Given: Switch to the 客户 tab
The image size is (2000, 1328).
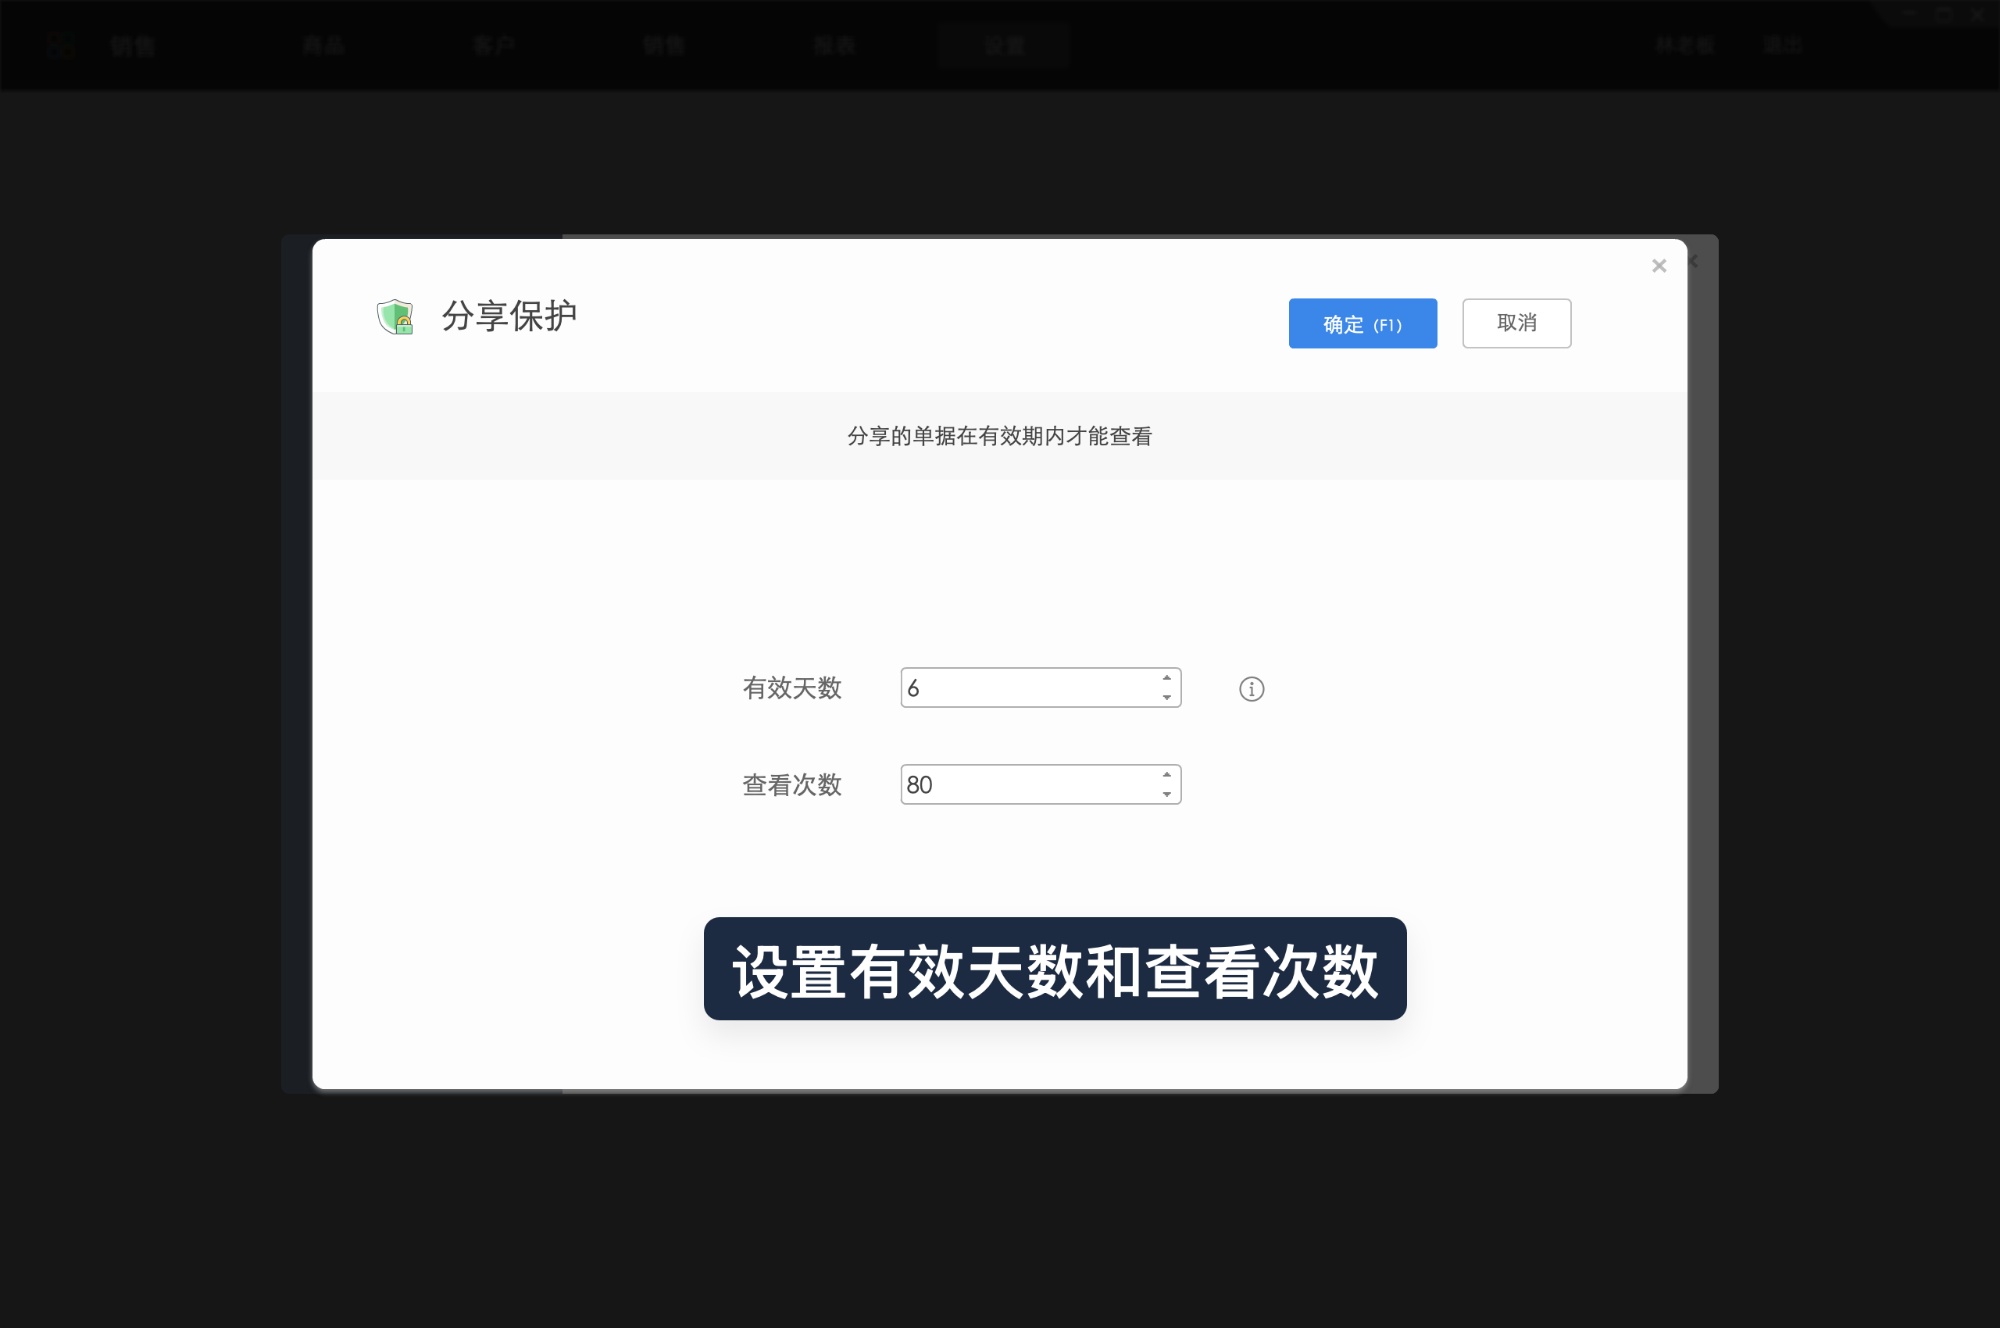Looking at the screenshot, I should click(495, 44).
